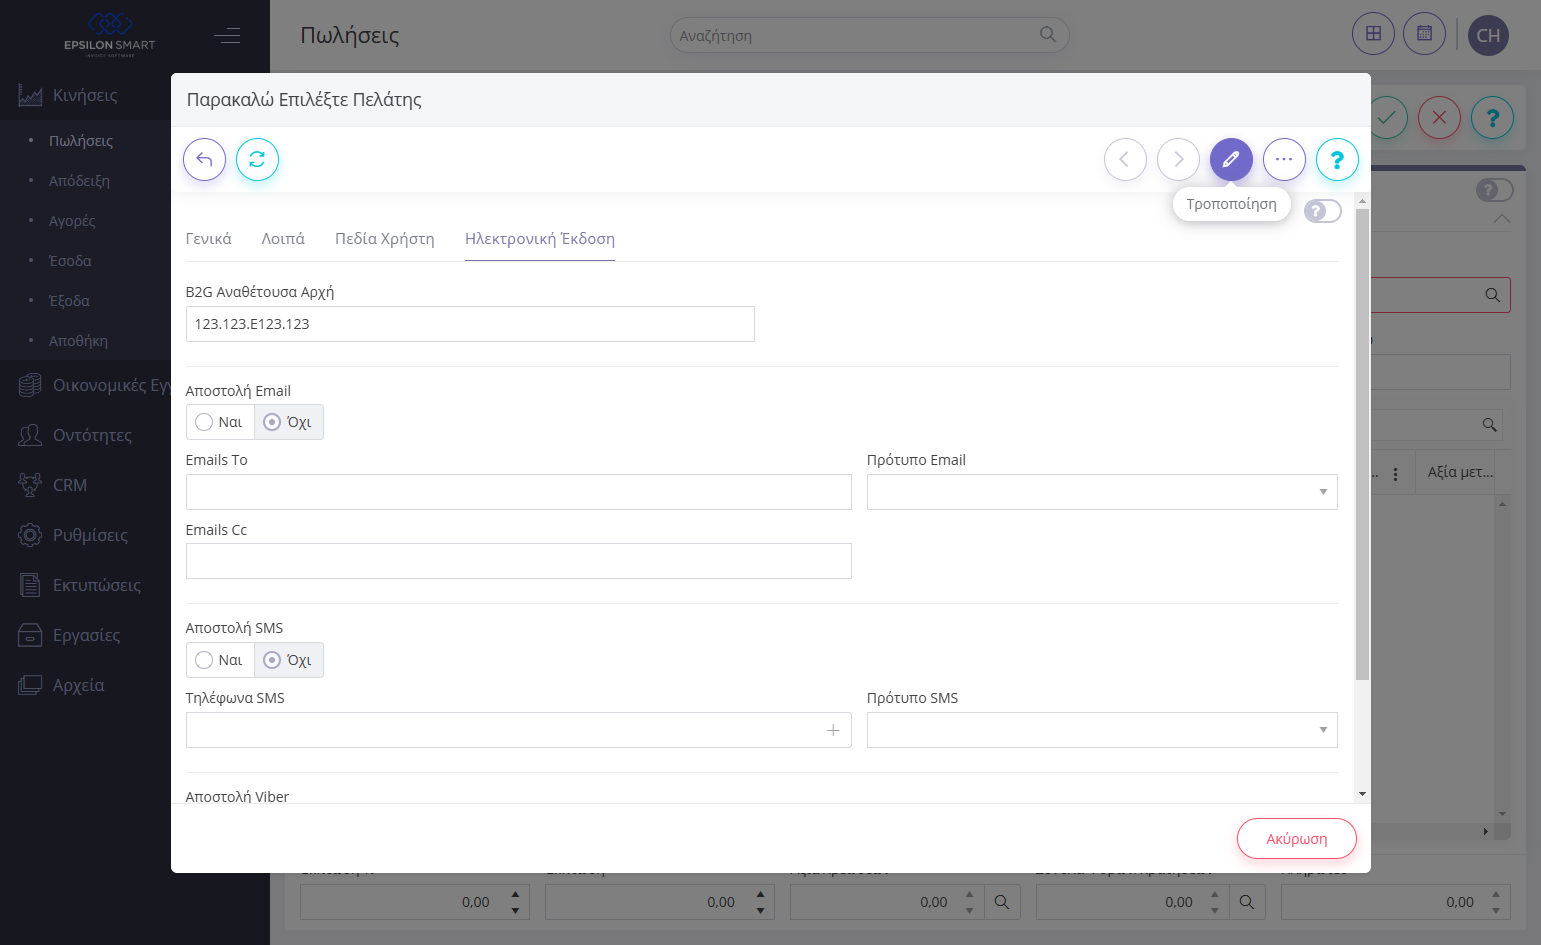Select Όχι for Αποστολή Email
Viewport: 1541px width, 945px height.
288,422
